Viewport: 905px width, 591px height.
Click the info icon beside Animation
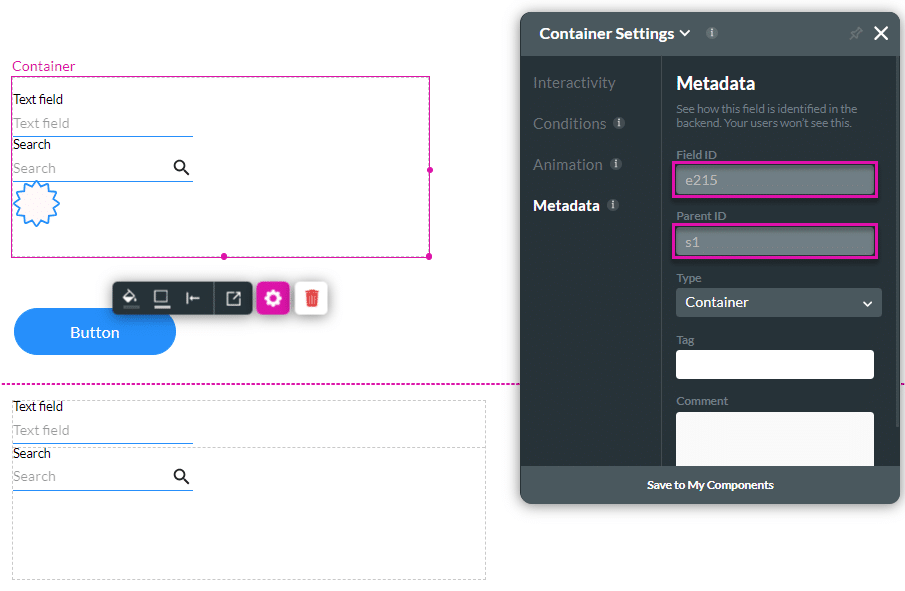616,164
